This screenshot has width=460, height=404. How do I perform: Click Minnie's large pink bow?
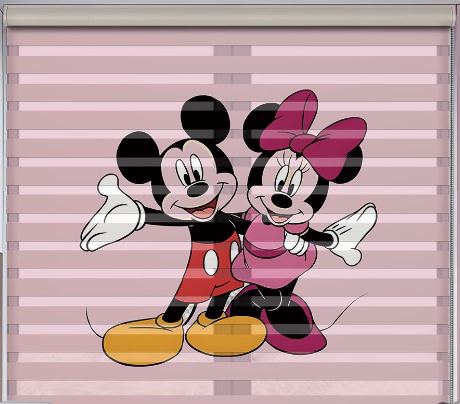click(313, 133)
